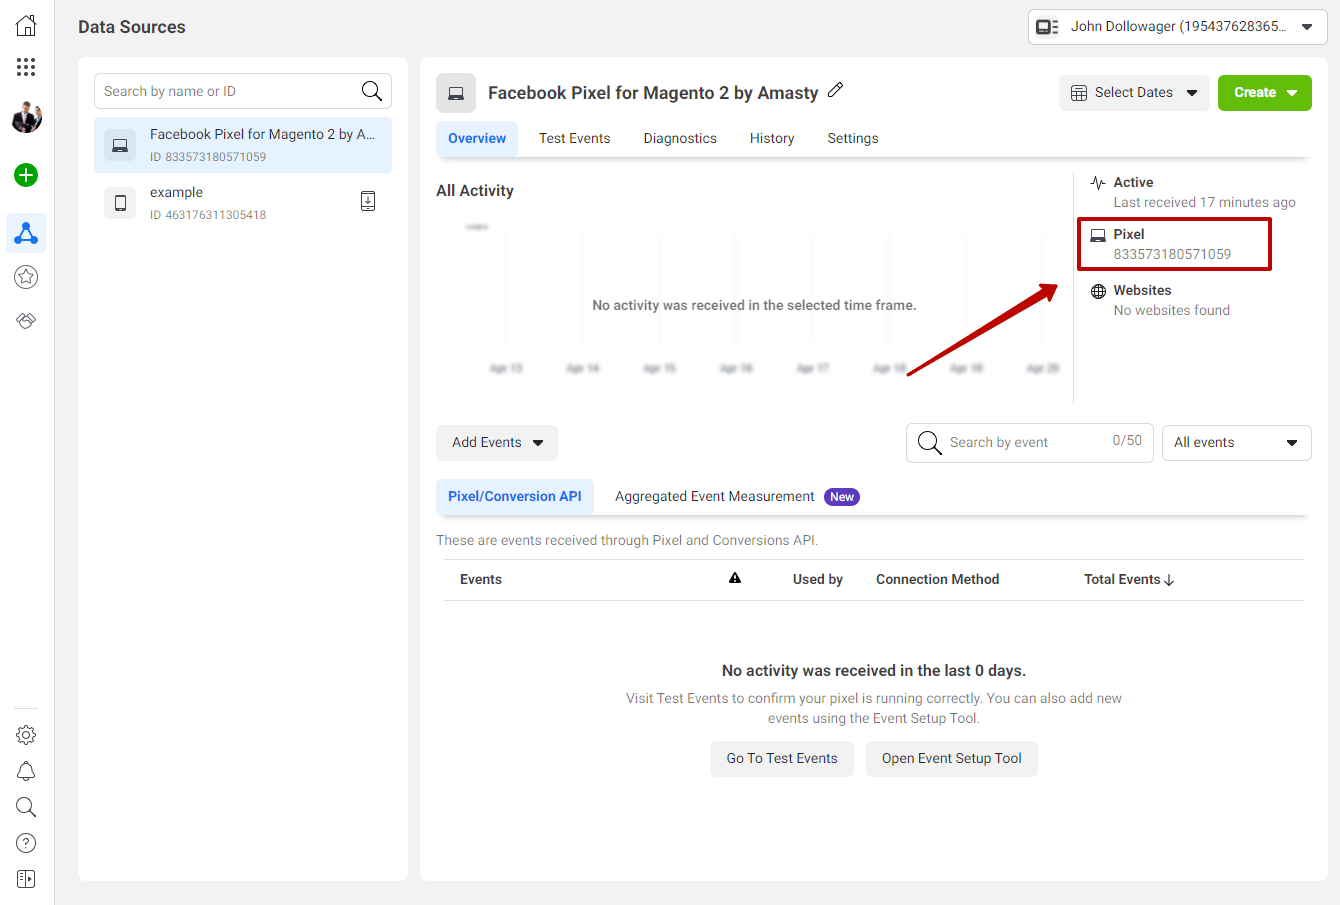1340x905 pixels.
Task: Open the all tools grid menu
Action: [26, 67]
